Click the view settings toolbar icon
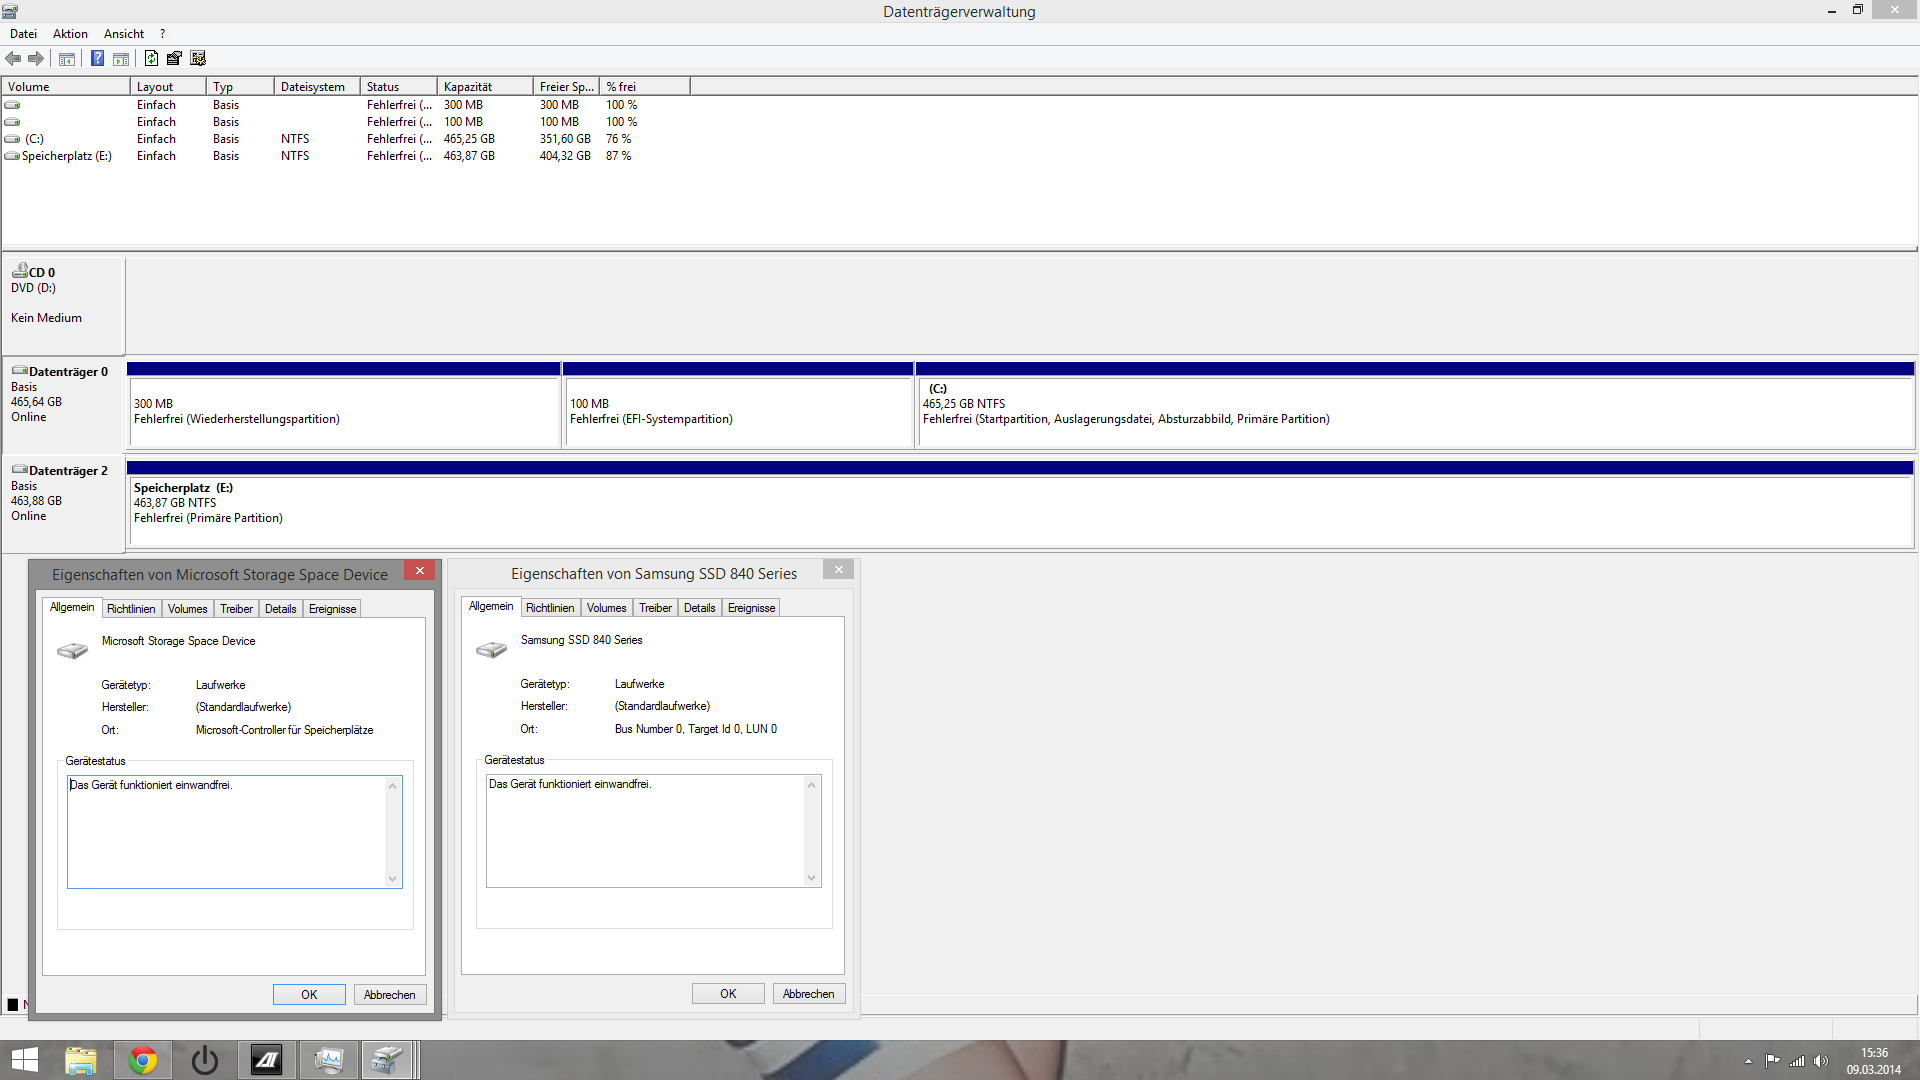1920x1080 pixels. point(198,59)
